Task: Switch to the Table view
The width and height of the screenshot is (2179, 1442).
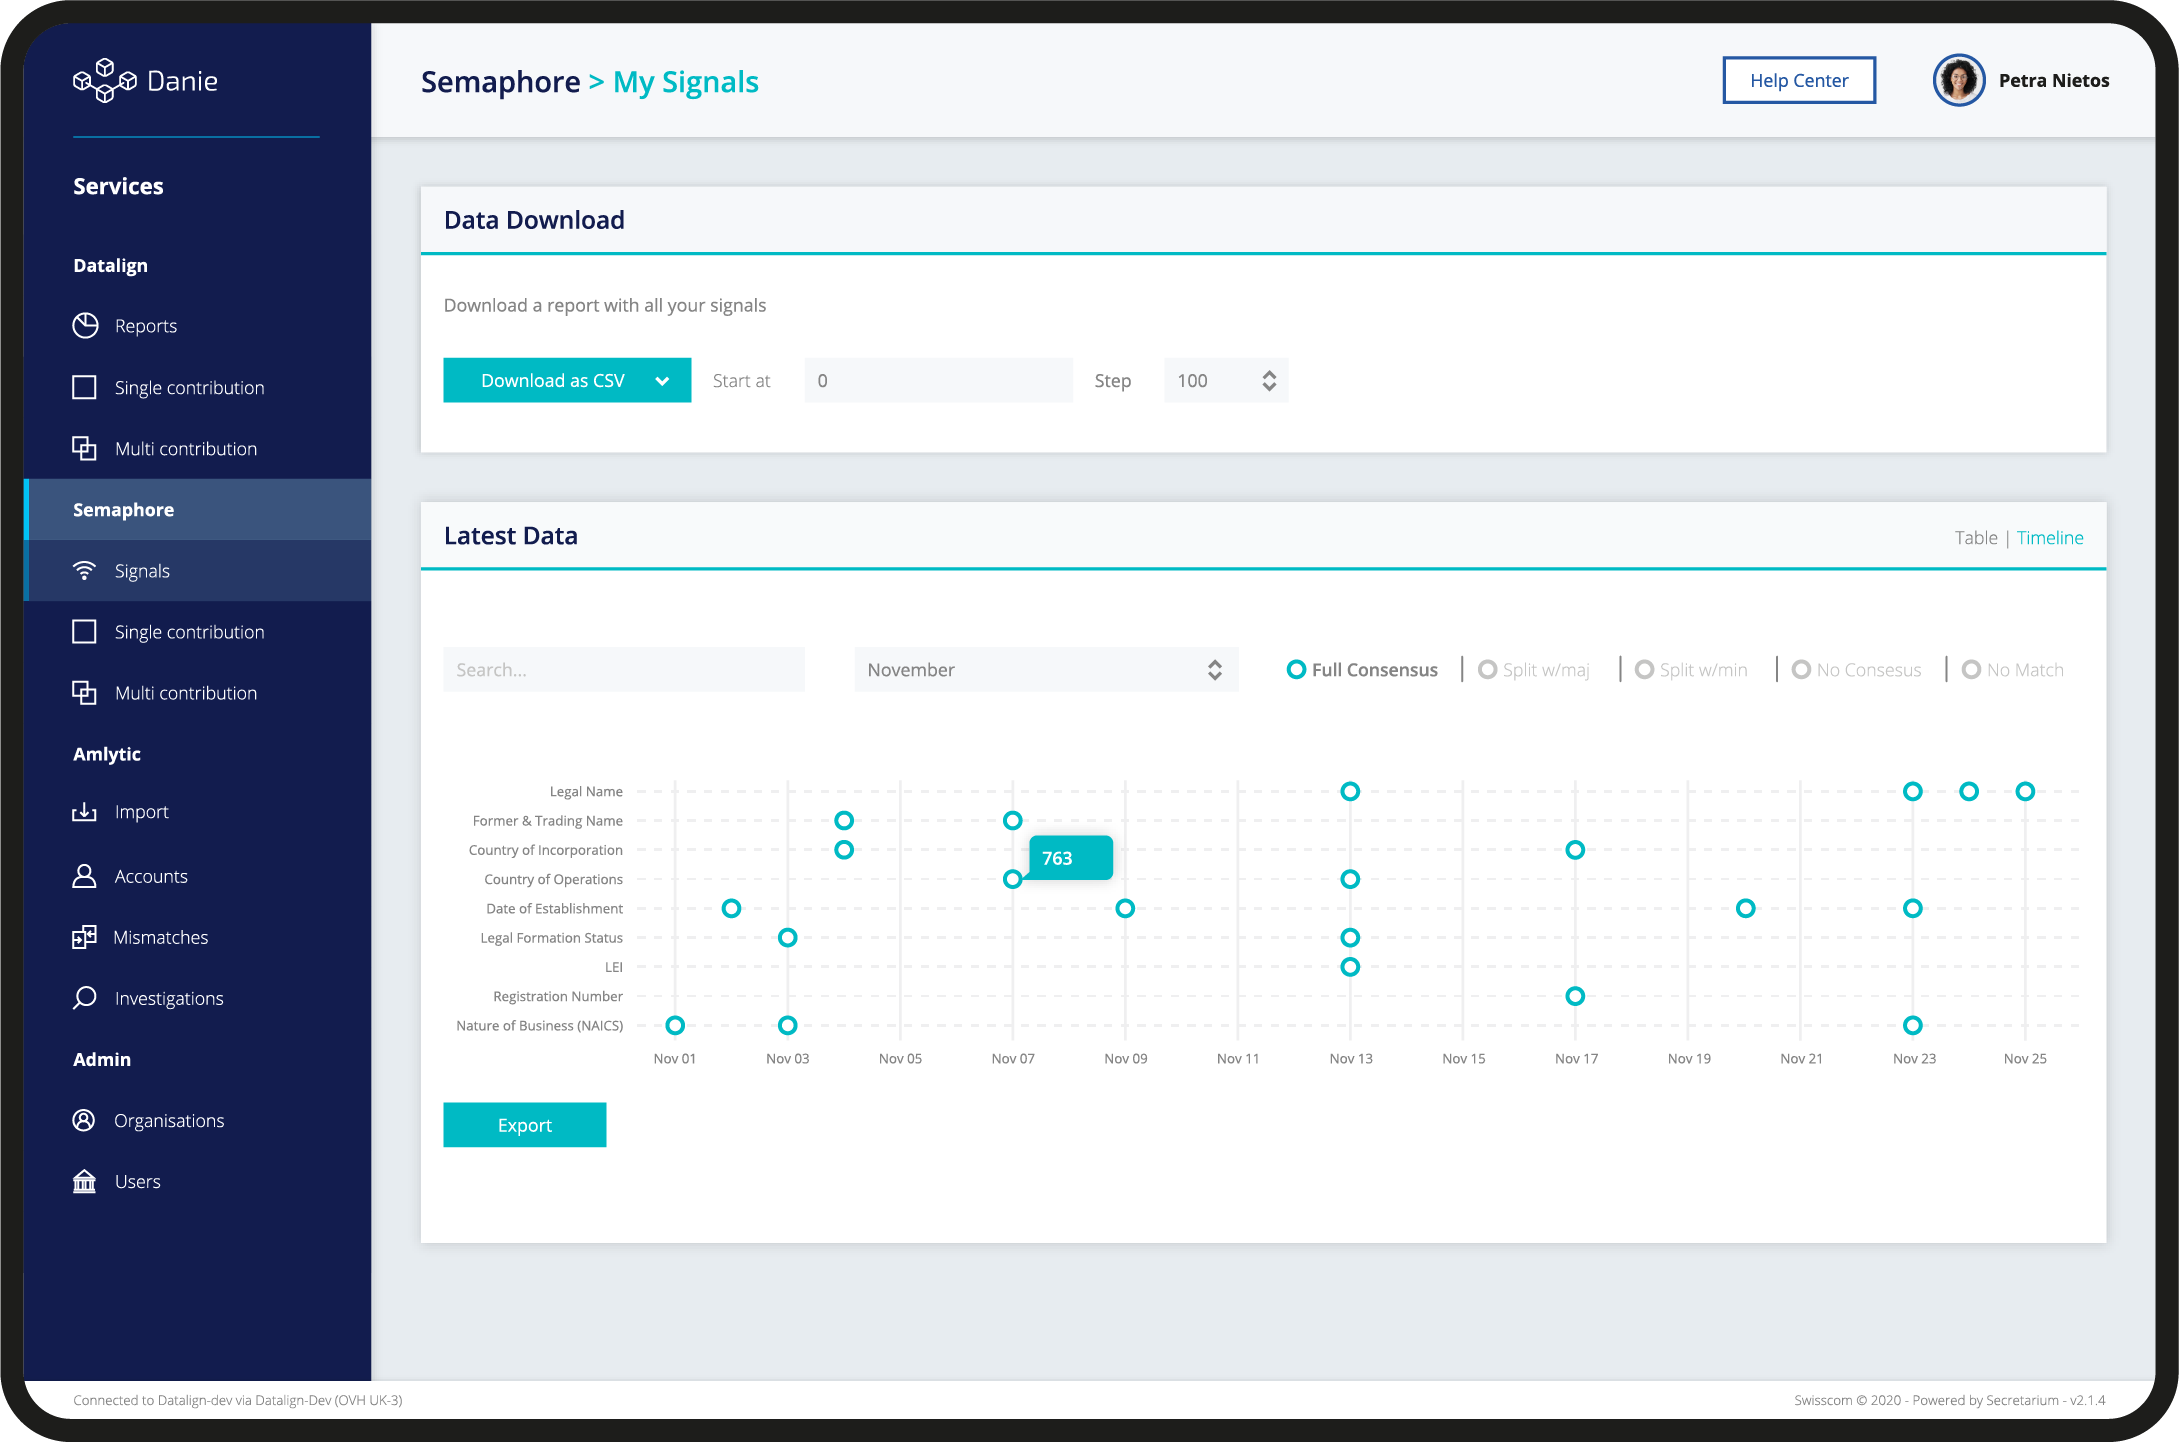Action: 1975,538
